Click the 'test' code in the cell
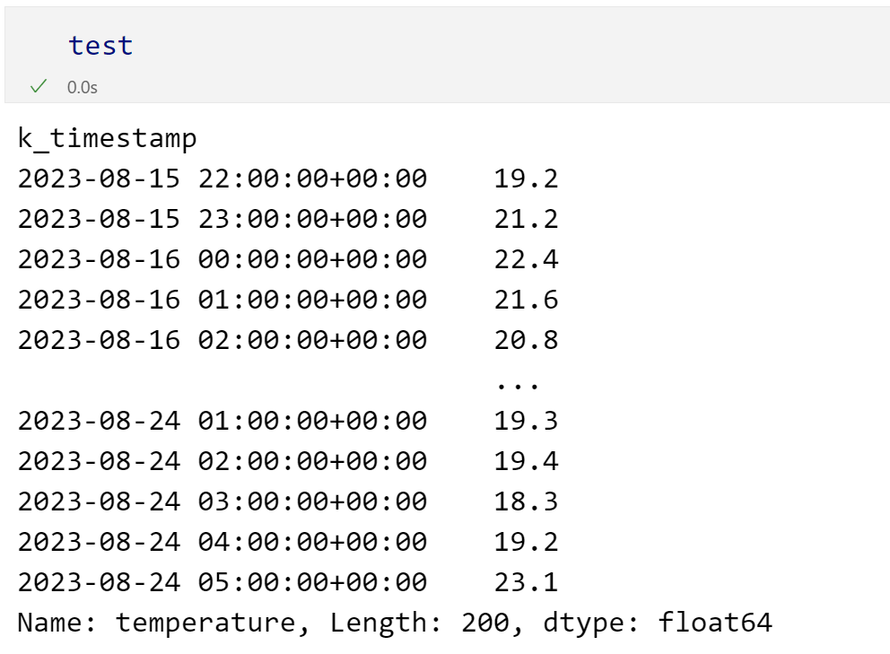This screenshot has height=654, width=890. [100, 45]
